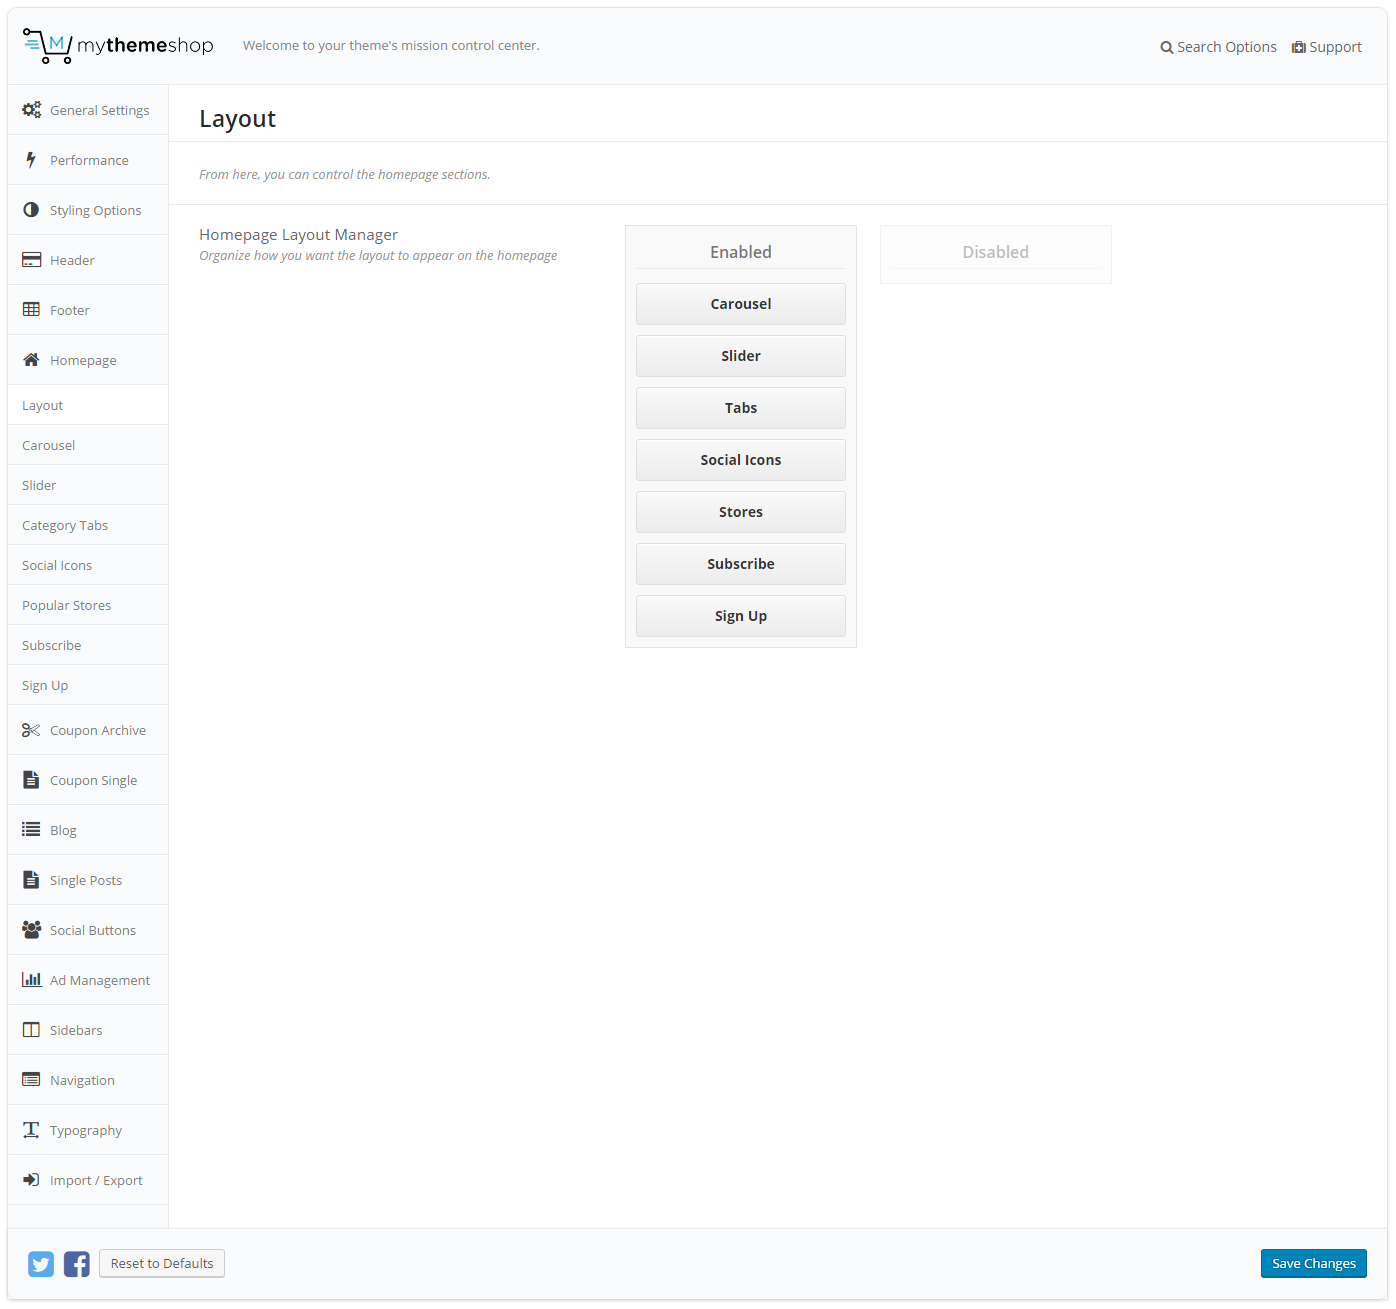The height and width of the screenshot is (1309, 1396).
Task: Click the General Settings gears icon
Action: 32,110
